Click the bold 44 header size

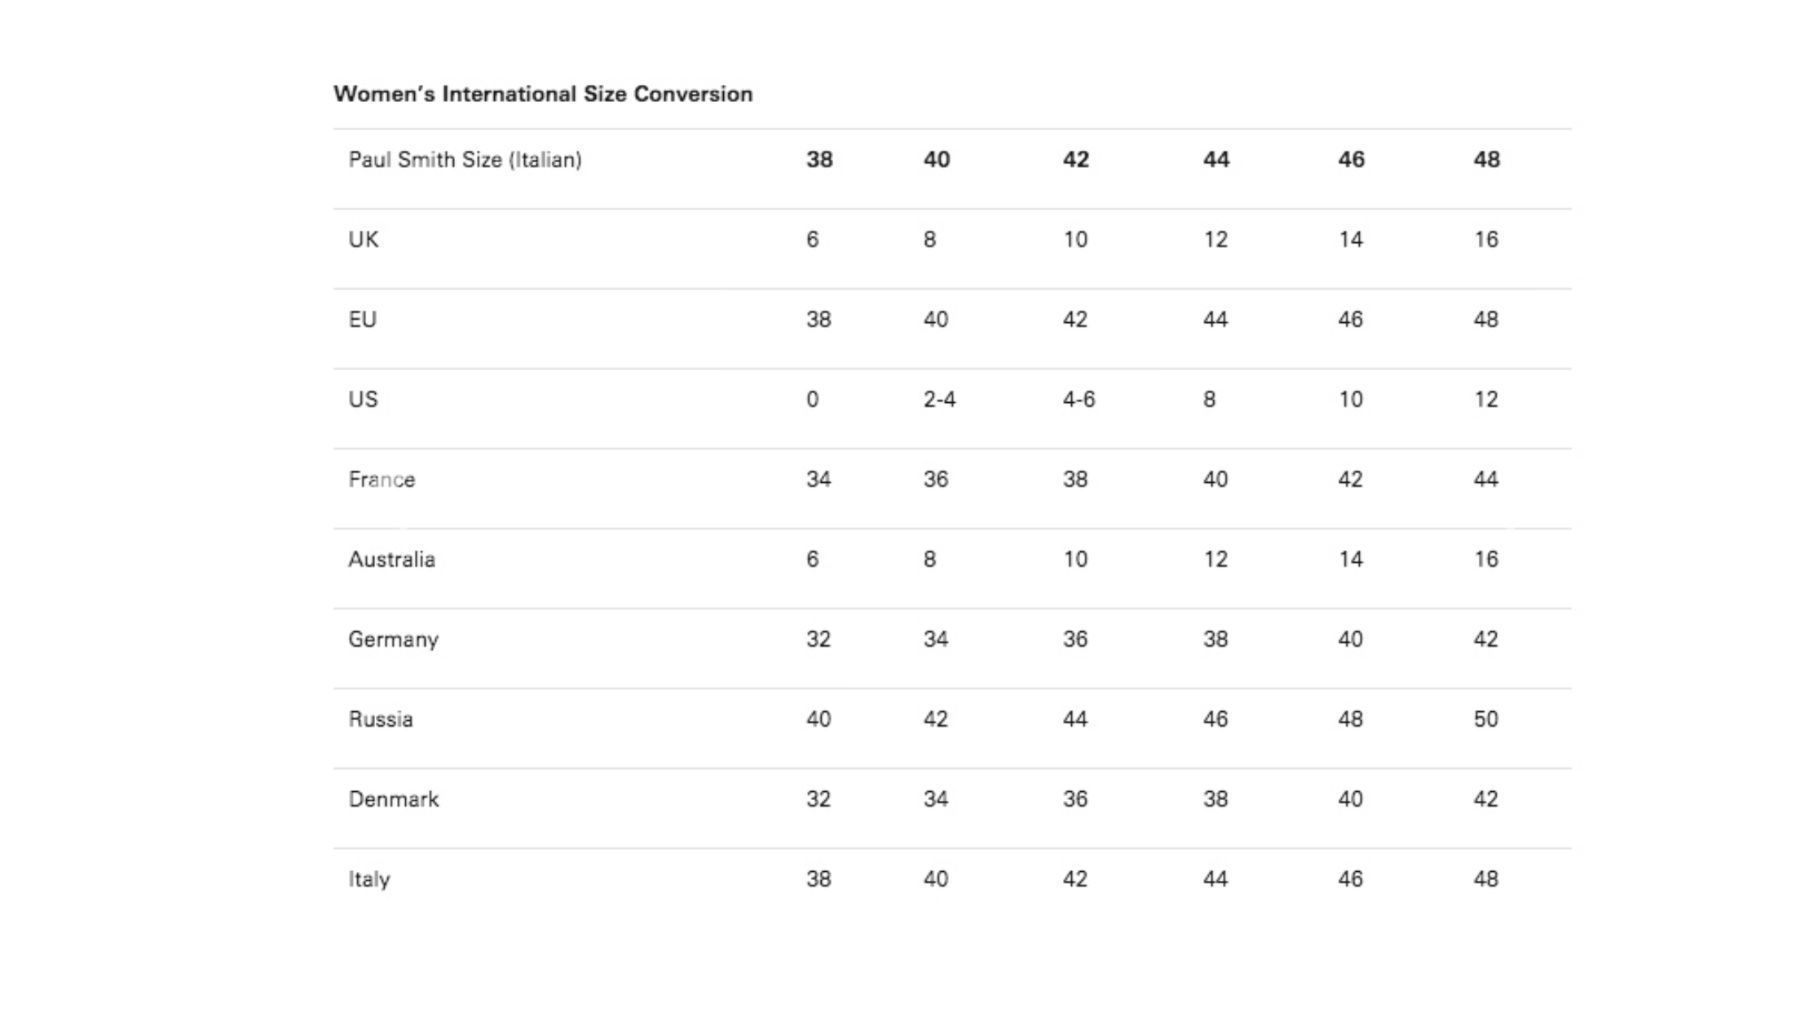[x=1216, y=160]
